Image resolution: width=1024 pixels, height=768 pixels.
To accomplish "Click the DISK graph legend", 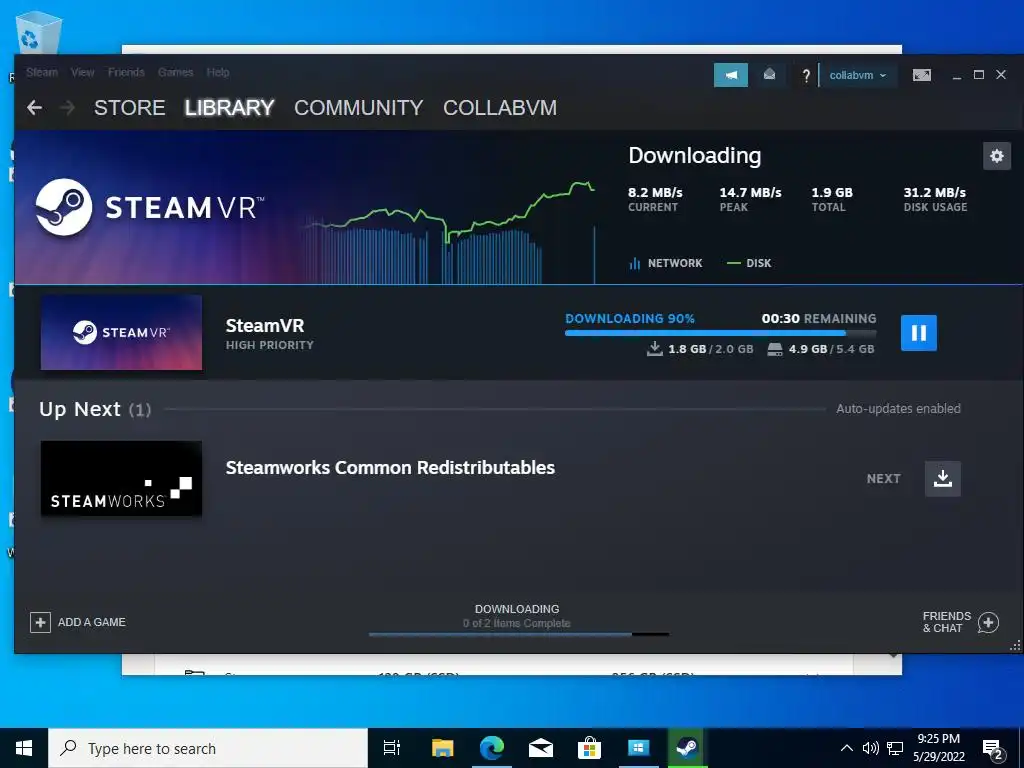I will [x=749, y=263].
